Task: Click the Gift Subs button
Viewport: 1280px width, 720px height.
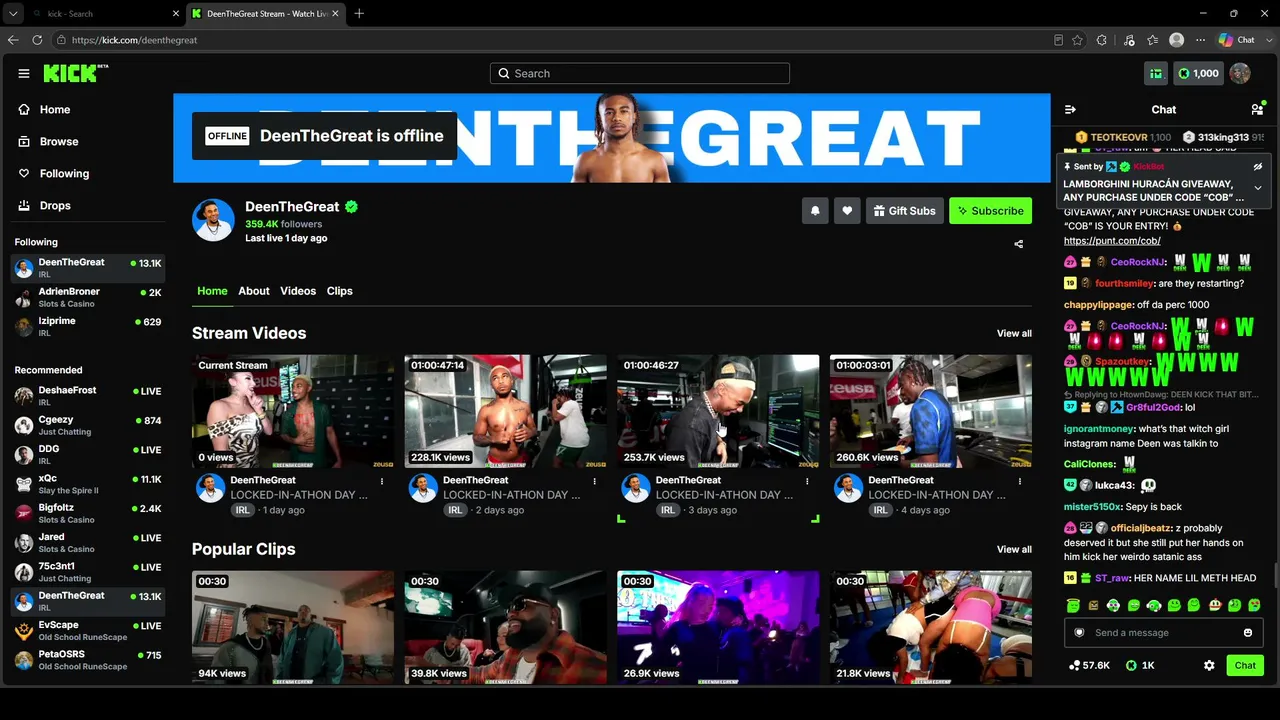Action: 904,211
